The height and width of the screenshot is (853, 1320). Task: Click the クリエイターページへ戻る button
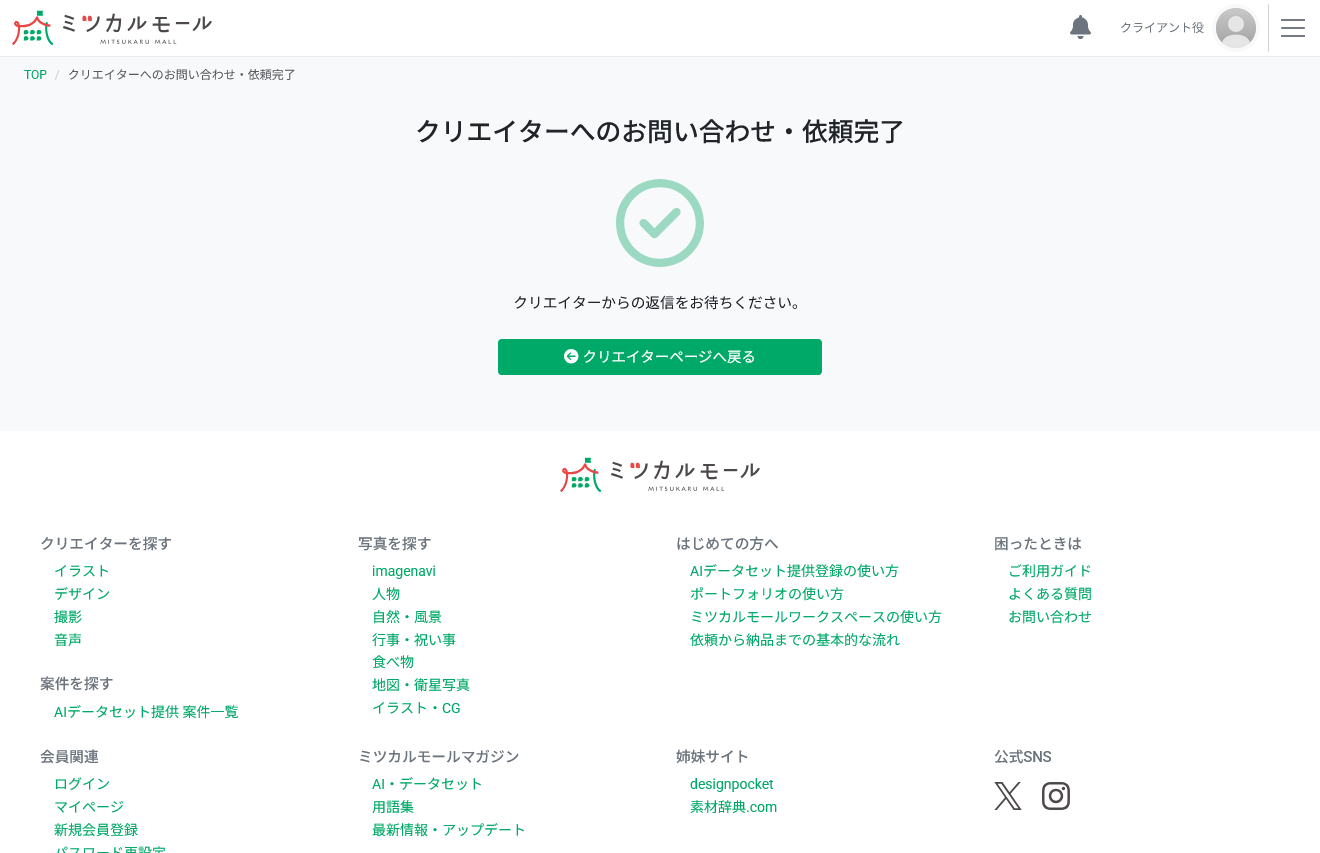click(660, 357)
